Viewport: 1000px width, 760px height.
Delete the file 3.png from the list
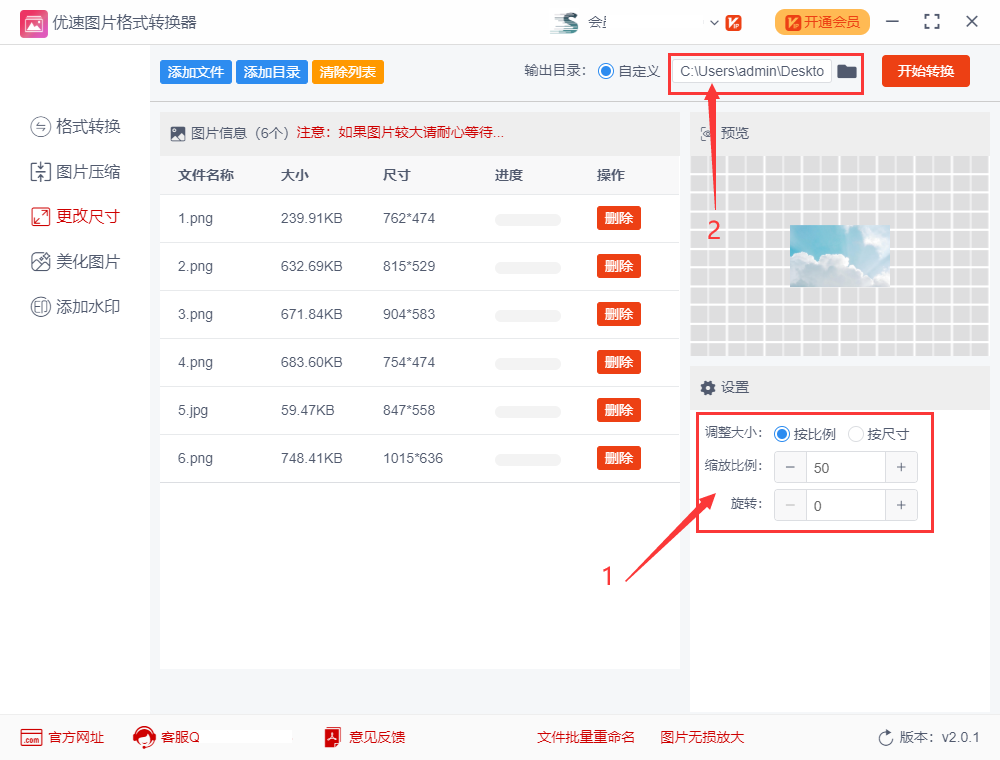pyautogui.click(x=618, y=314)
